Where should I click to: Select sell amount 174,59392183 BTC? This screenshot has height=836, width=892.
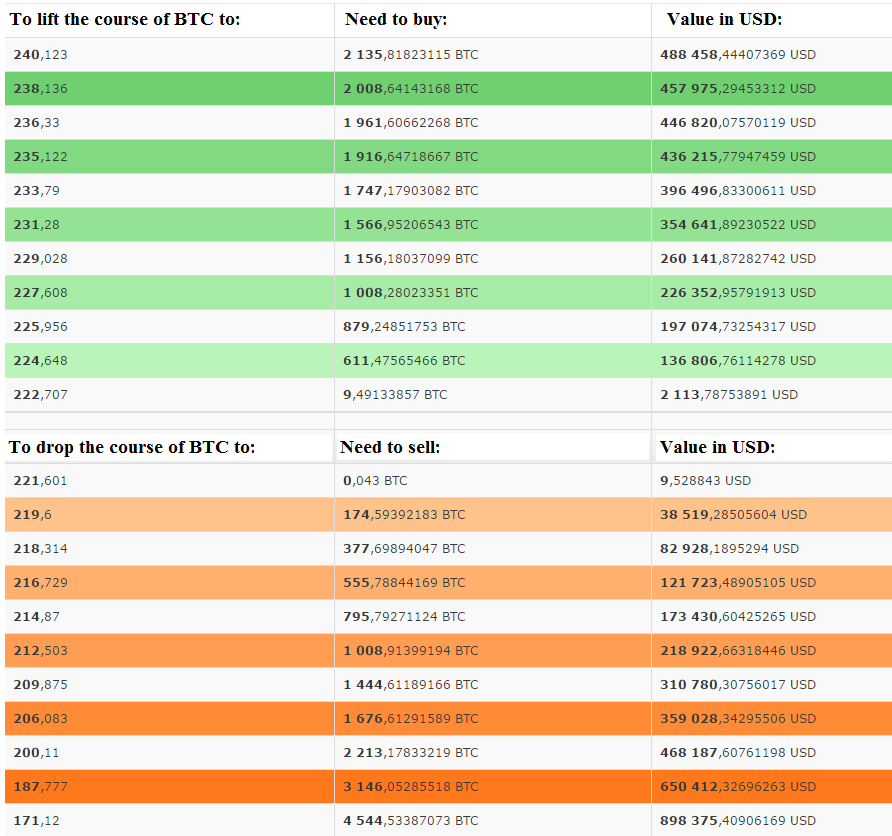(404, 515)
